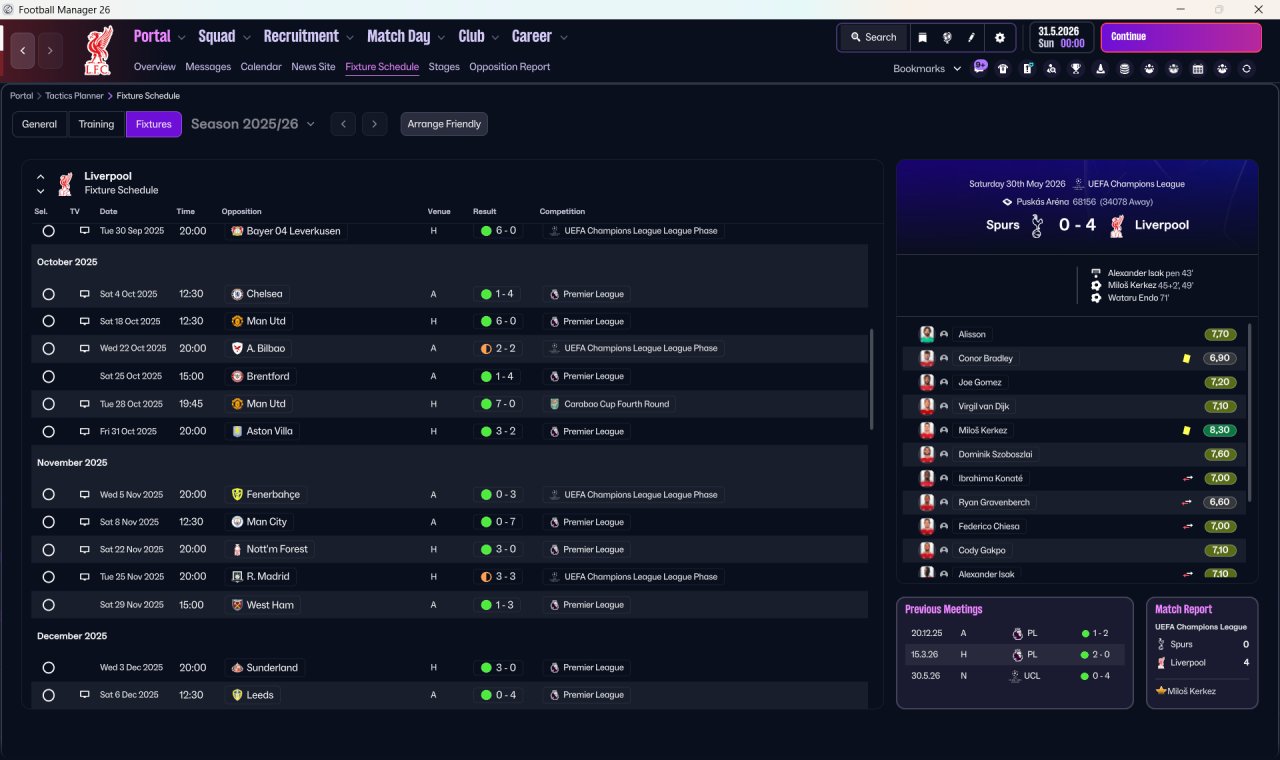This screenshot has width=1280, height=760.
Task: Select the Bayer 04 Leverkusen fixture radio button
Action: 48,231
